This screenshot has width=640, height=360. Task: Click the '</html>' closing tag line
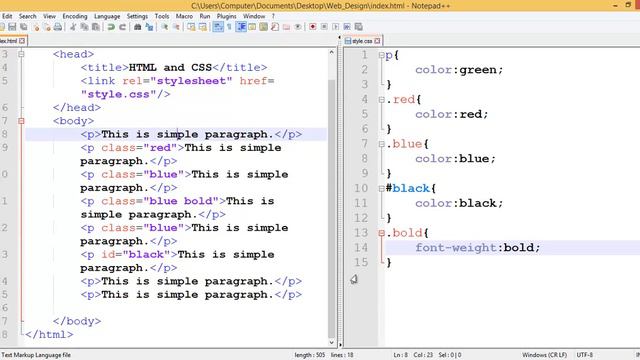(49, 334)
